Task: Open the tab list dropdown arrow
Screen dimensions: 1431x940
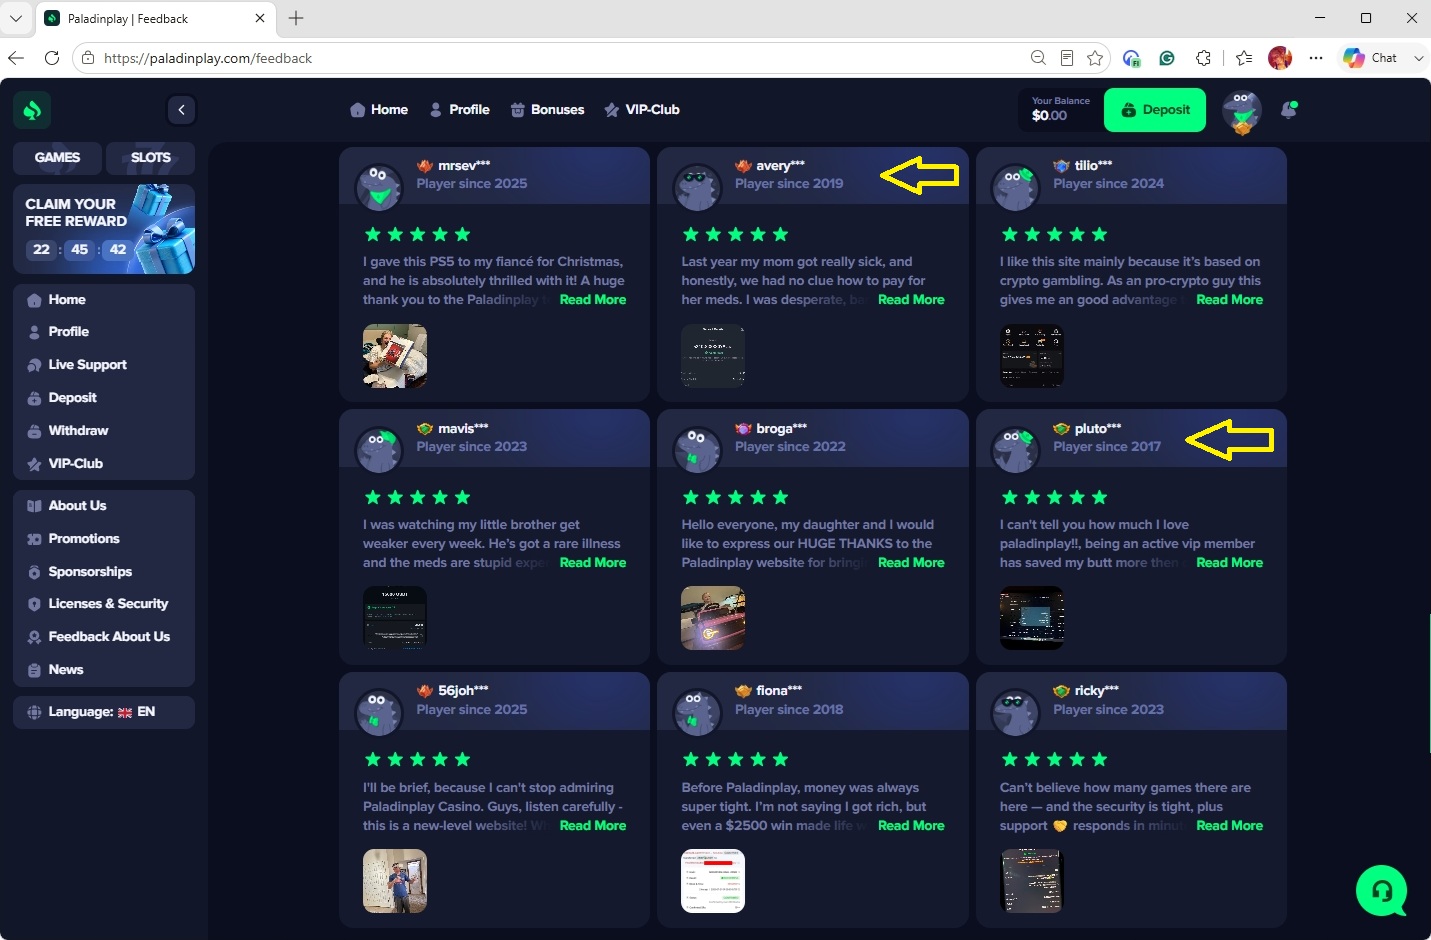Action: tap(16, 18)
